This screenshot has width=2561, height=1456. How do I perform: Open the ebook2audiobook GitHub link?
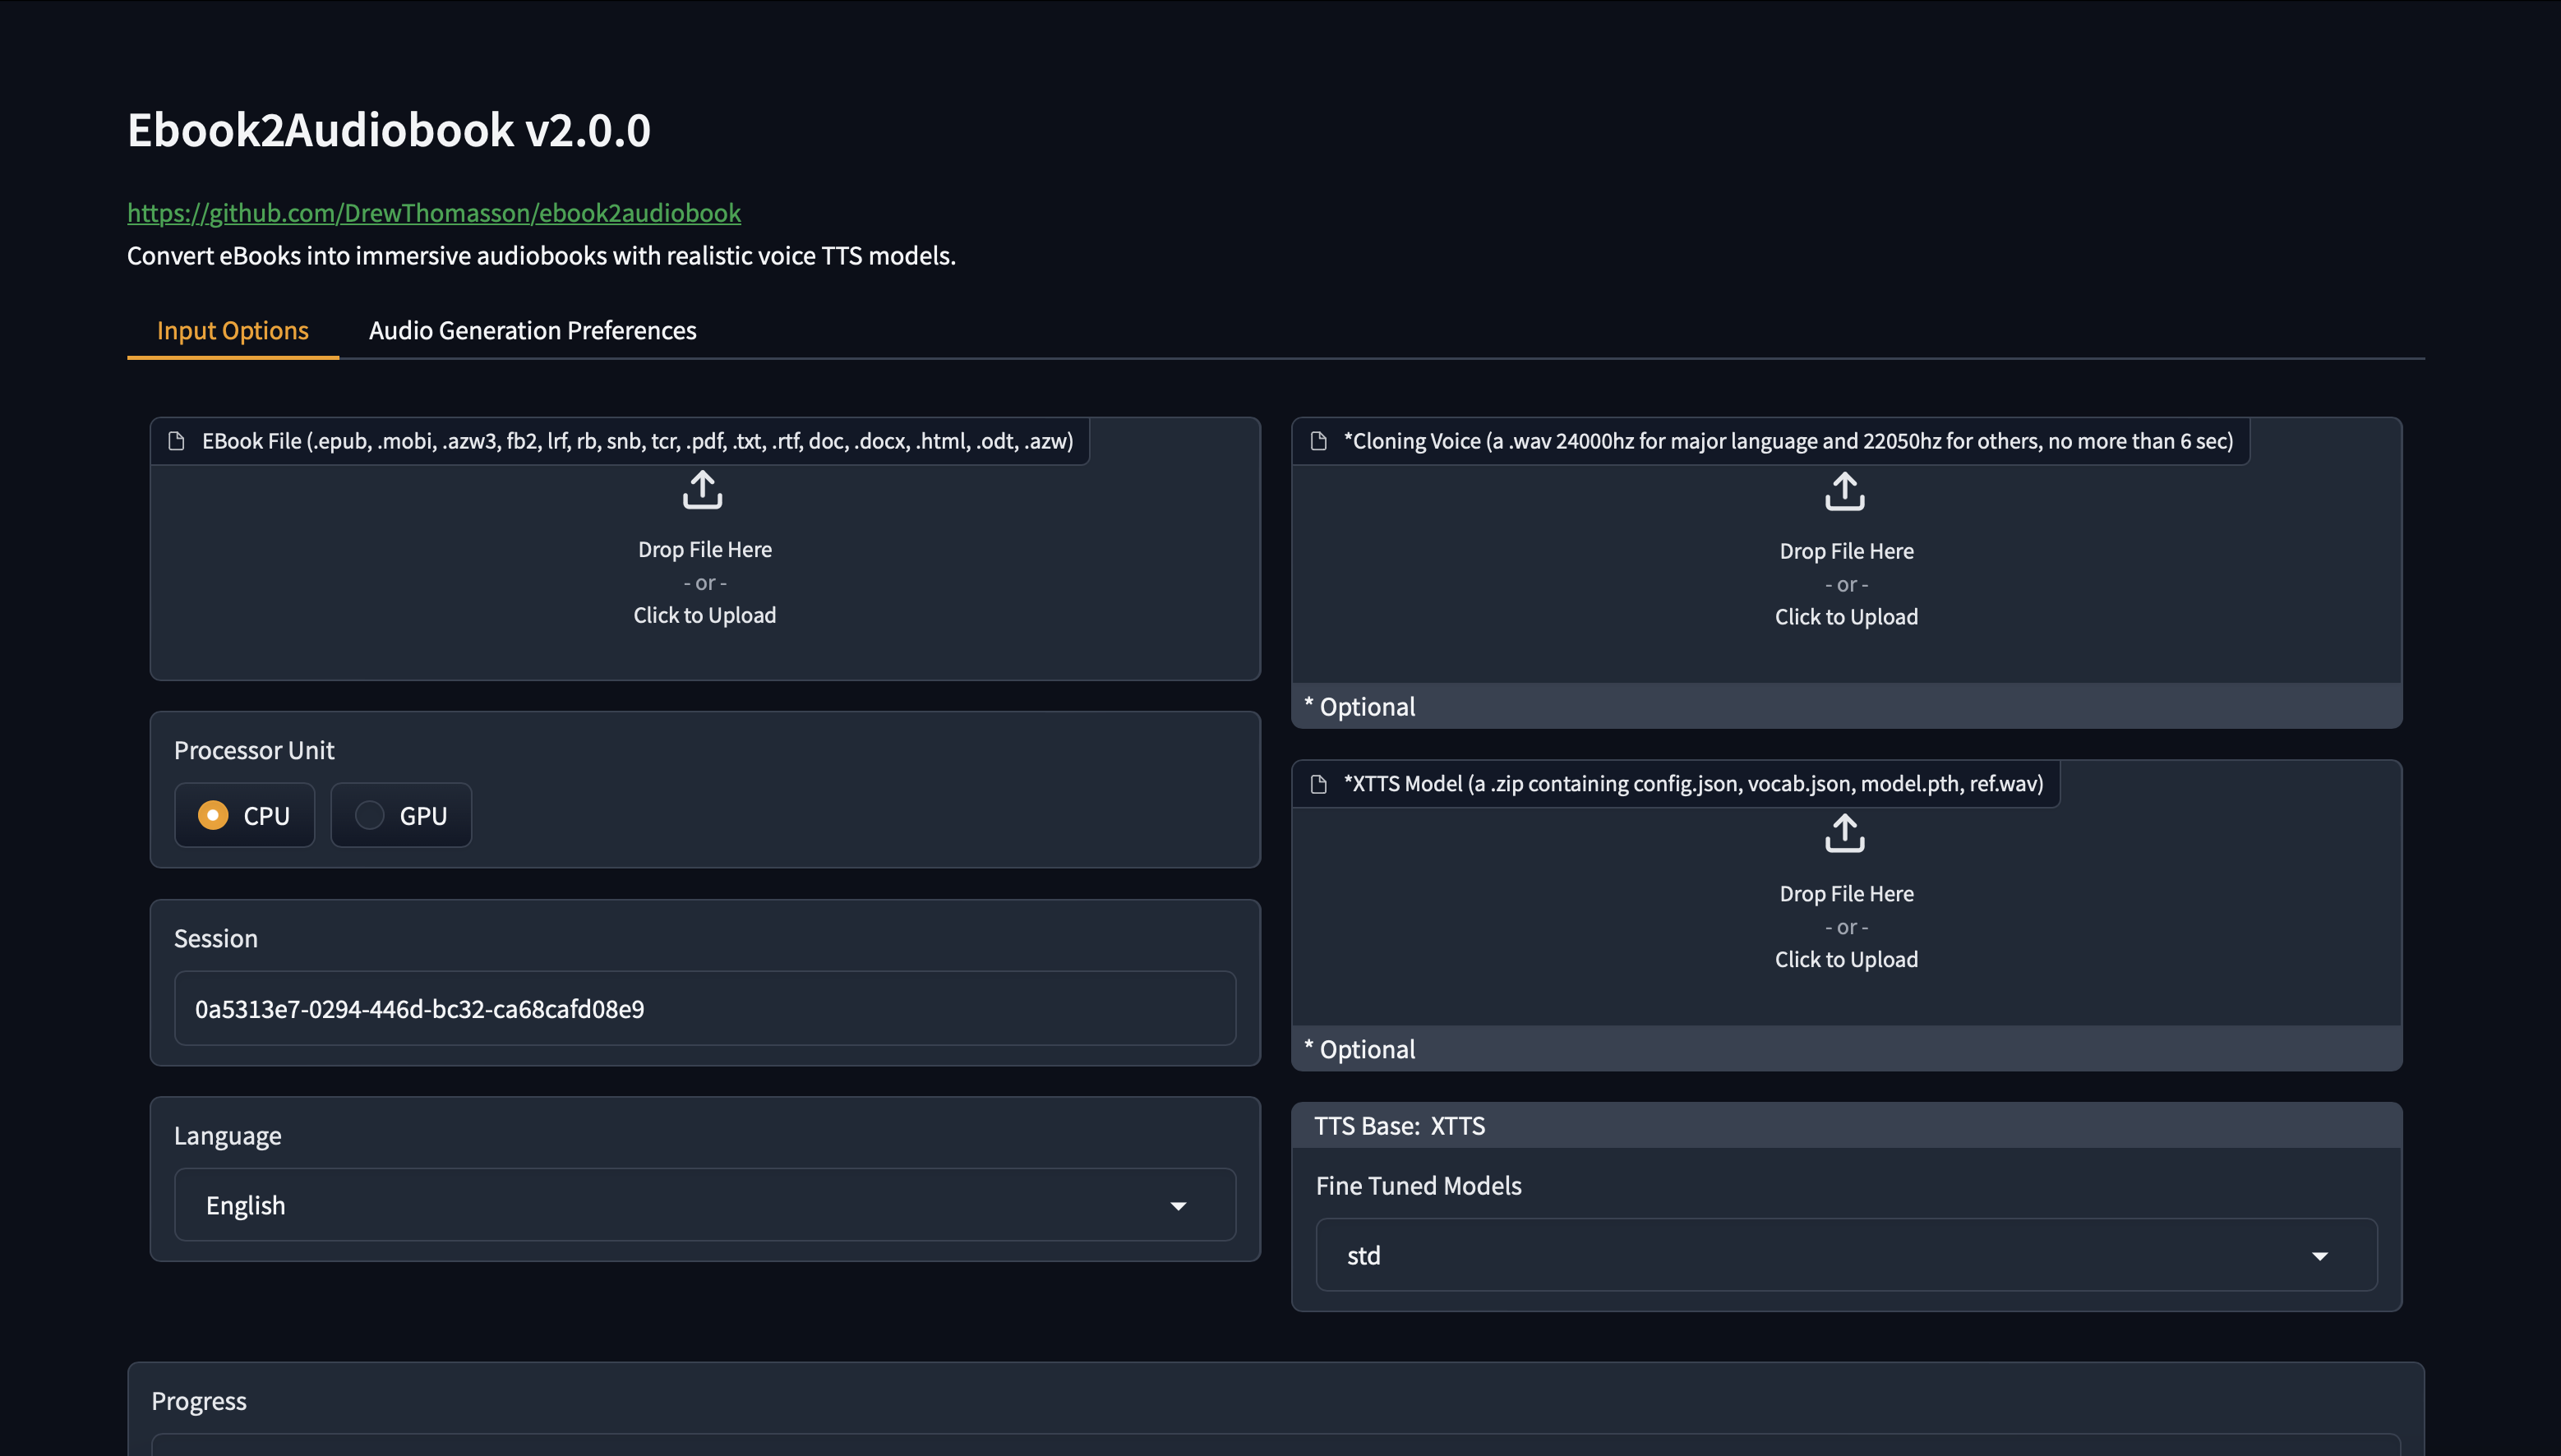click(x=433, y=212)
